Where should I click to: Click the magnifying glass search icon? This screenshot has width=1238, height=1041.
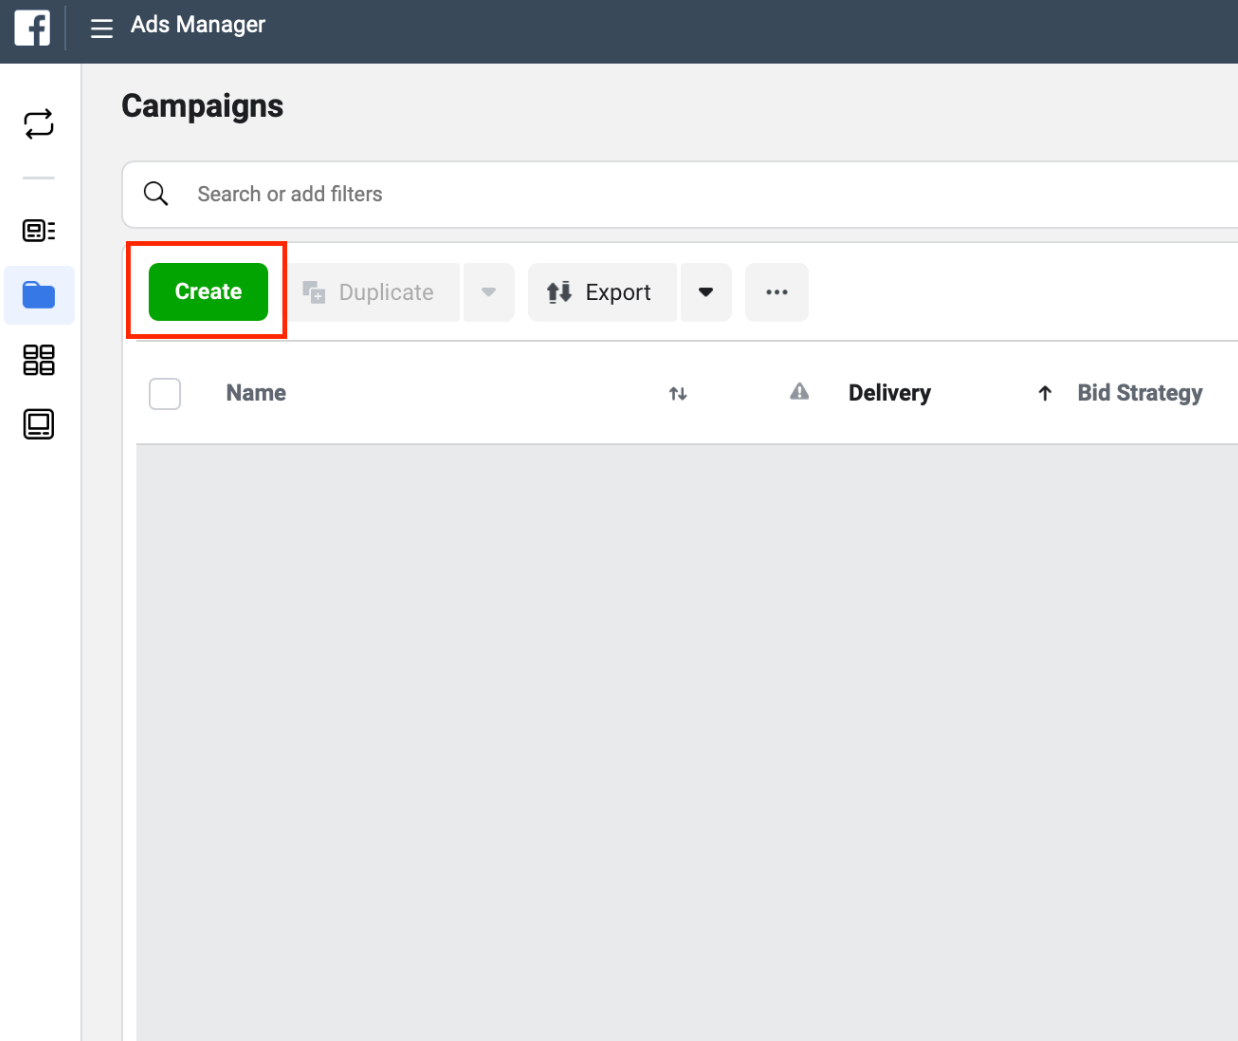coord(156,193)
